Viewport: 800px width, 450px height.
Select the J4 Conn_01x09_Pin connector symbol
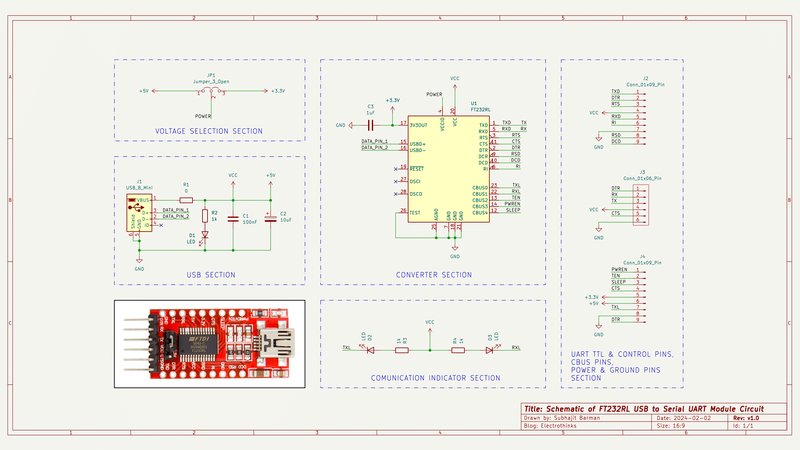click(x=640, y=294)
